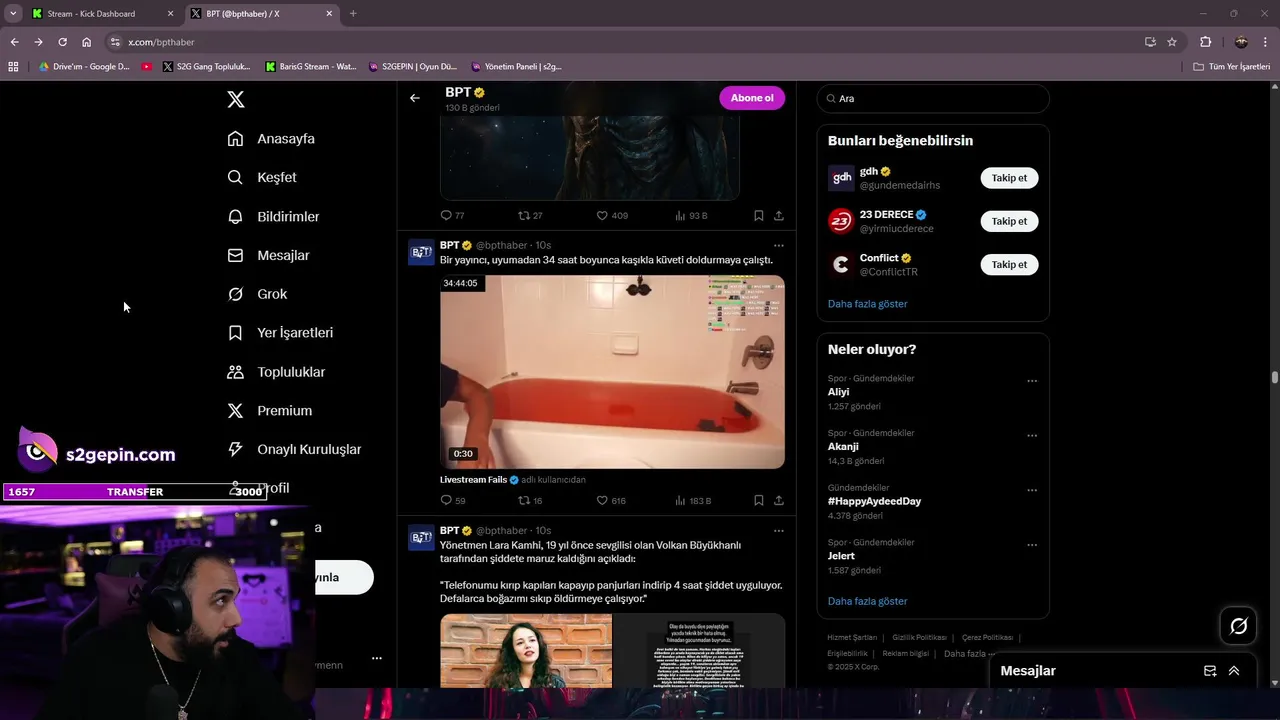Open the Jelert trending topic
Screen dimensions: 1280x720
[x=841, y=556]
